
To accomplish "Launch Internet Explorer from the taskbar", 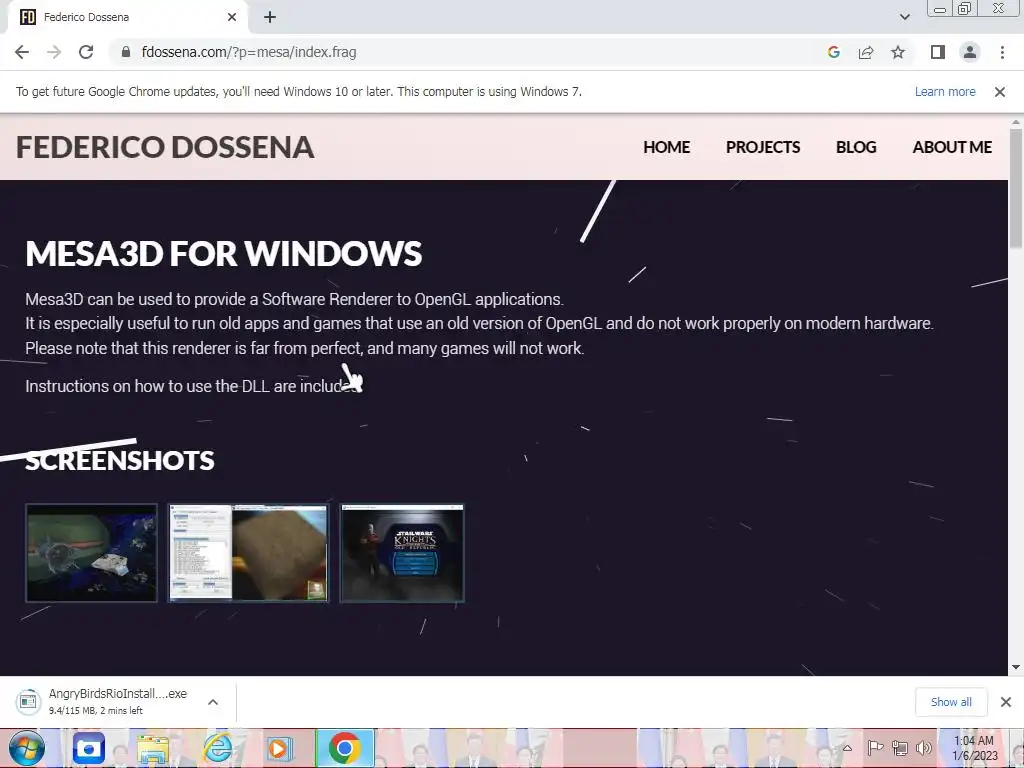I will (x=217, y=749).
